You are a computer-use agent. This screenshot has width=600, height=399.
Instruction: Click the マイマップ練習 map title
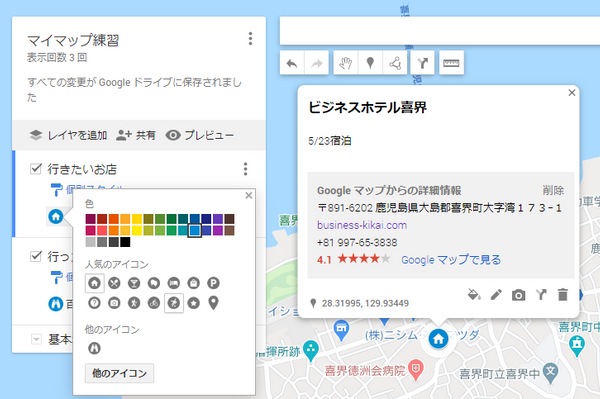click(73, 40)
